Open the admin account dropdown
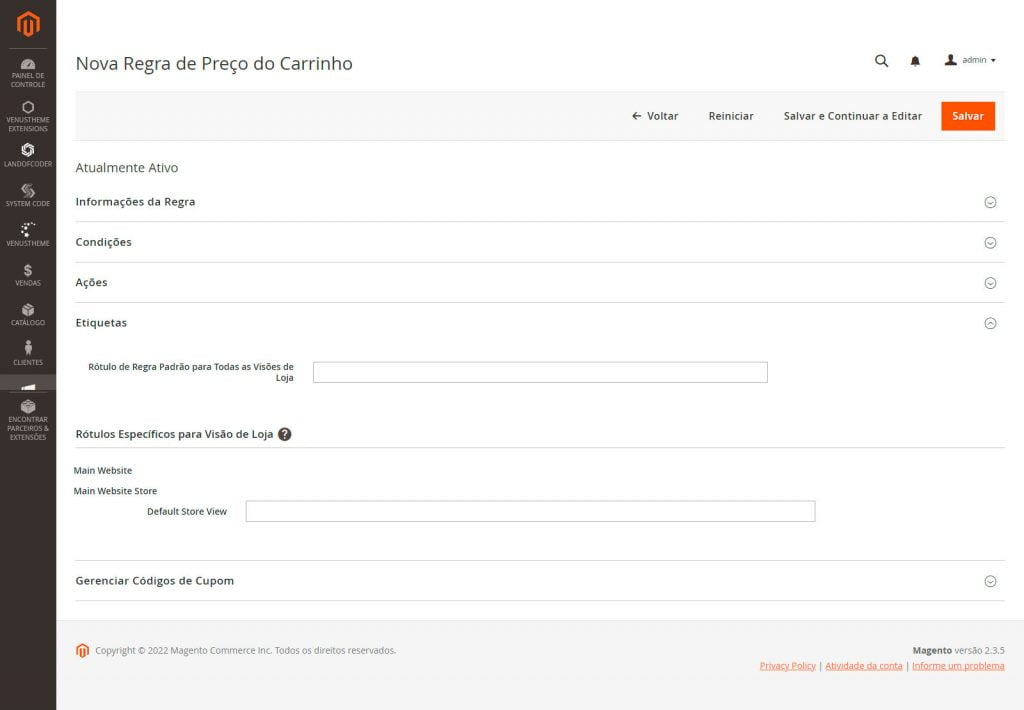The width and height of the screenshot is (1024, 710). click(970, 61)
